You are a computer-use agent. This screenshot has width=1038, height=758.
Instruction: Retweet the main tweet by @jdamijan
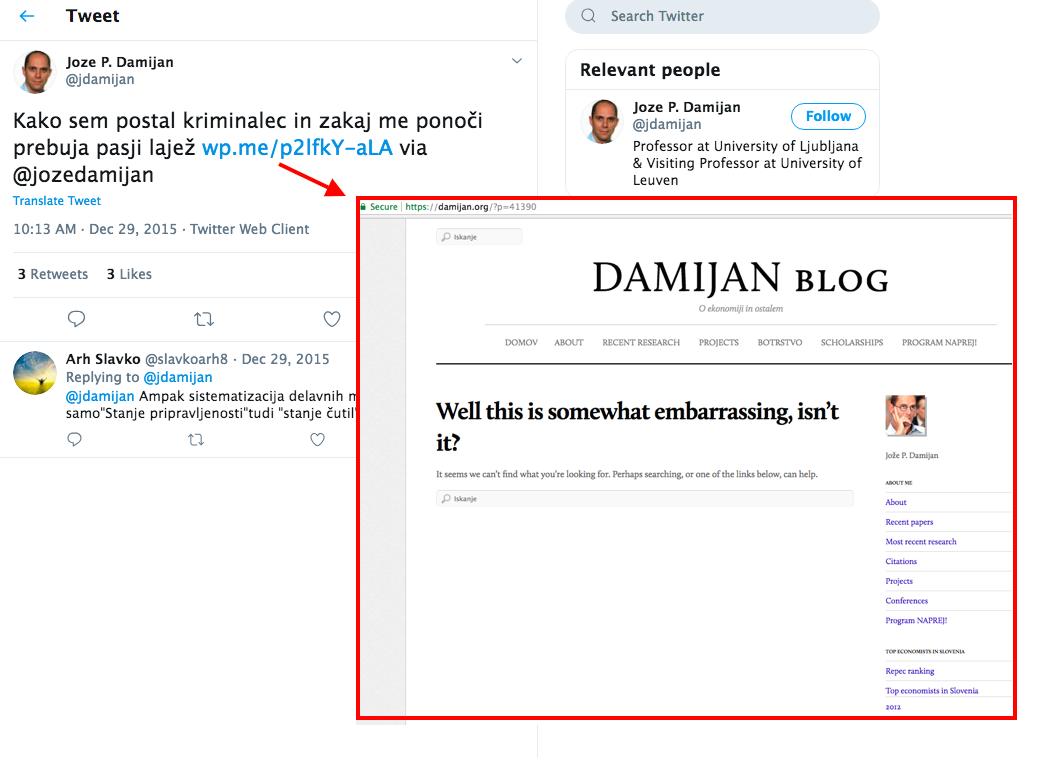[x=204, y=320]
